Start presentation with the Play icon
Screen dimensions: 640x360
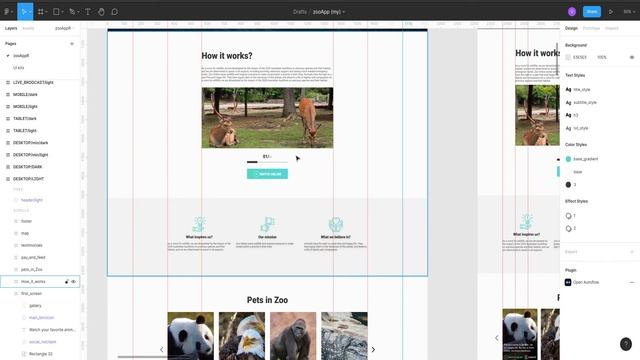pyautogui.click(x=611, y=12)
